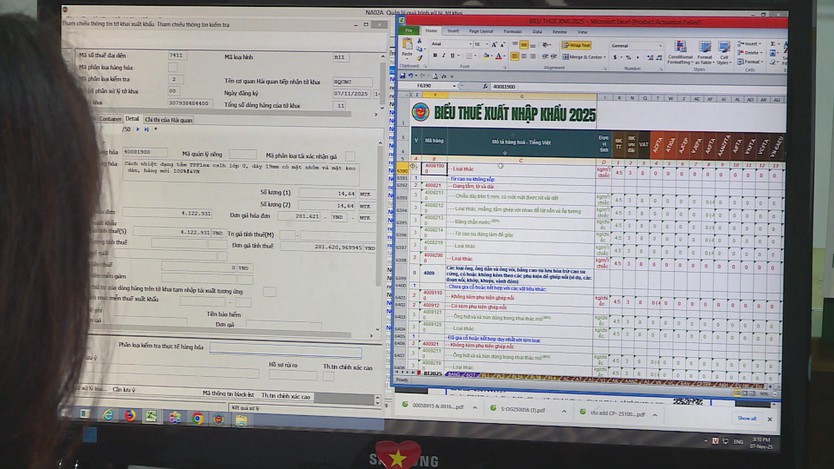This screenshot has height=469, width=834.
Task: Toggle Bold formatting in Excel ribbon
Action: pyautogui.click(x=435, y=55)
